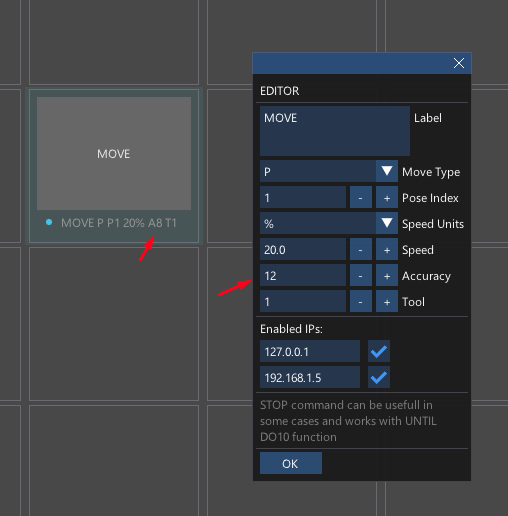Increase Accuracy with plus button
This screenshot has height=516, width=508.
(x=387, y=275)
